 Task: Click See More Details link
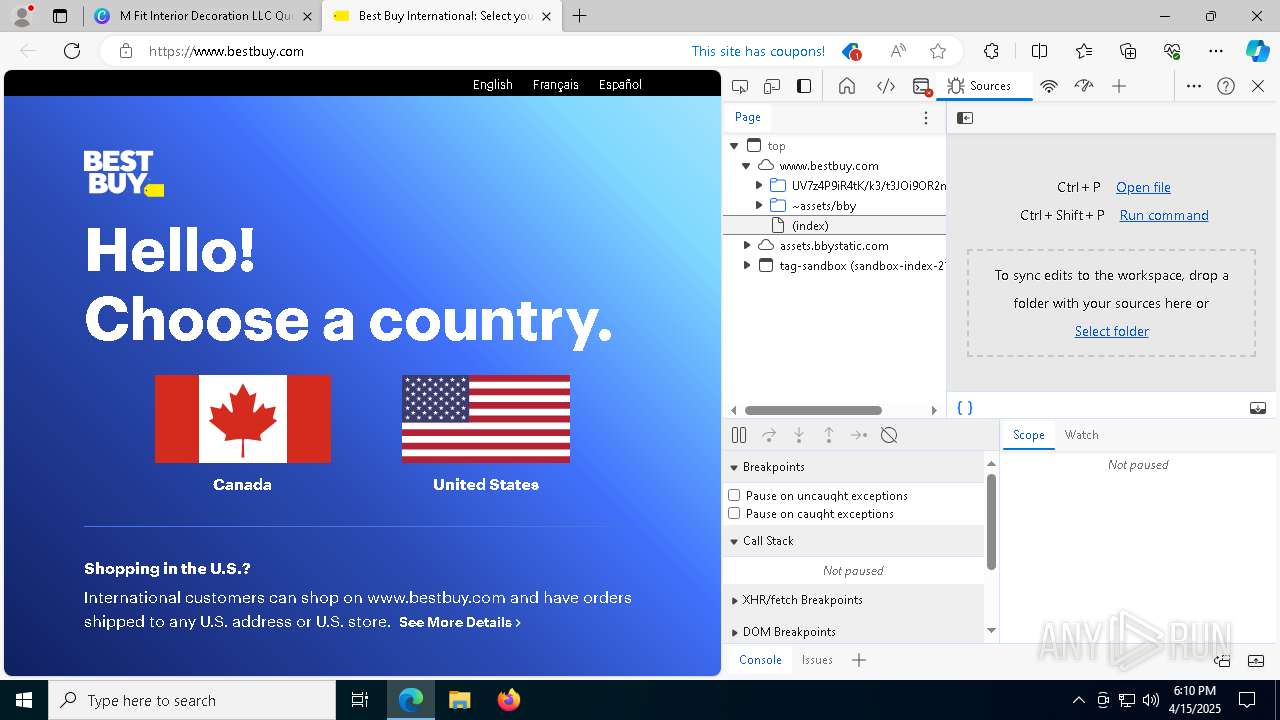460,622
